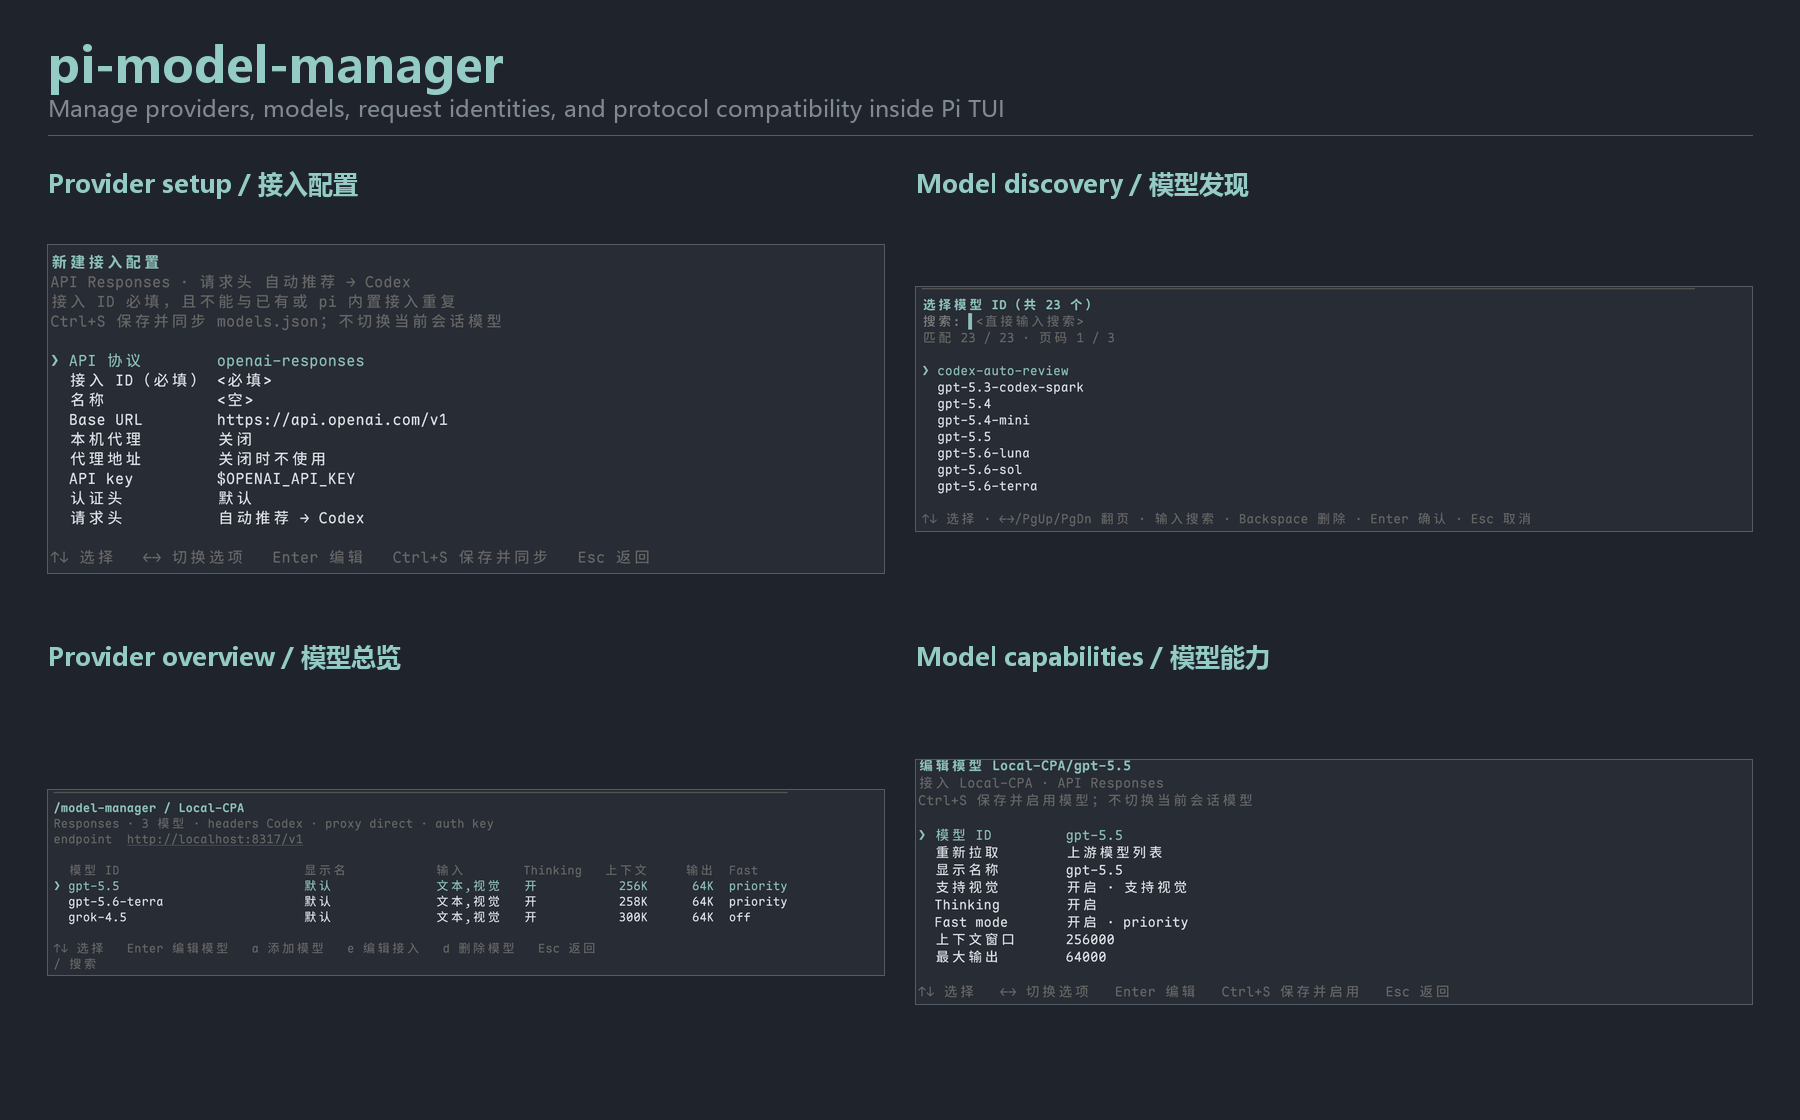The width and height of the screenshot is (1800, 1120).
Task: Click the Base URL https://api.openai.com/v1 value
Action: (x=332, y=420)
